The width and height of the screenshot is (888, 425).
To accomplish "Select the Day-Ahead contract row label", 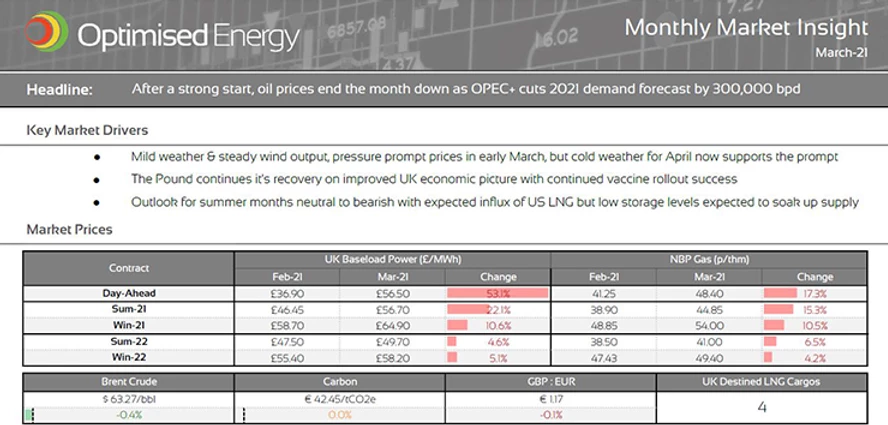I will [128, 293].
